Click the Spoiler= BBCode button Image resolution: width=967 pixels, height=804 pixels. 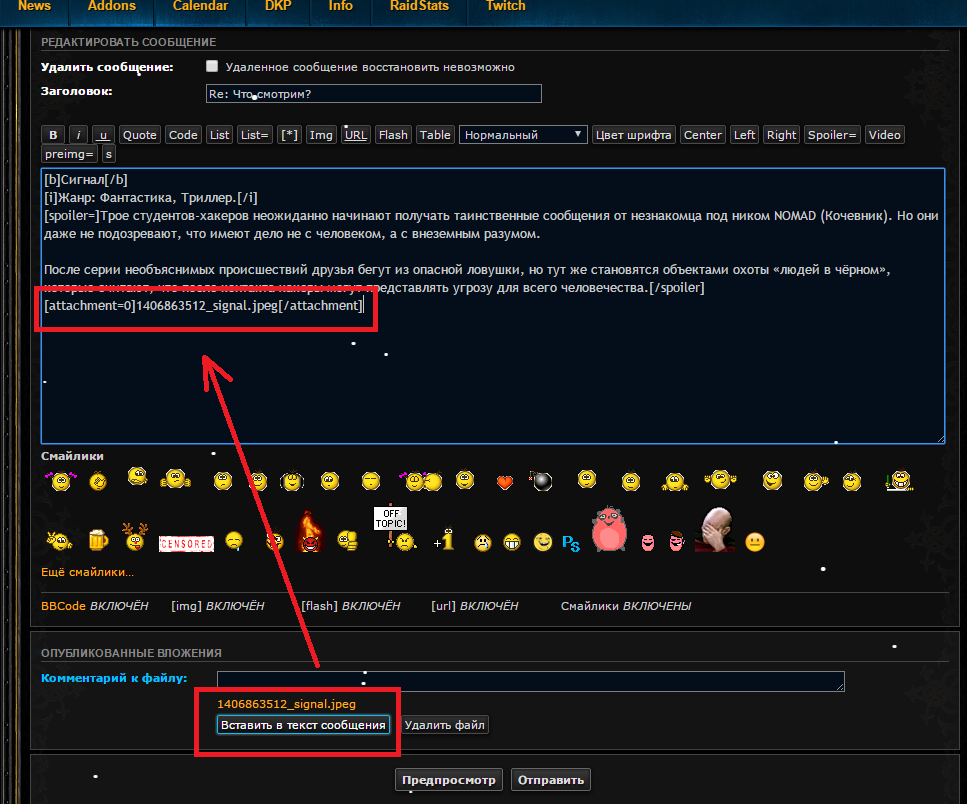(x=832, y=135)
